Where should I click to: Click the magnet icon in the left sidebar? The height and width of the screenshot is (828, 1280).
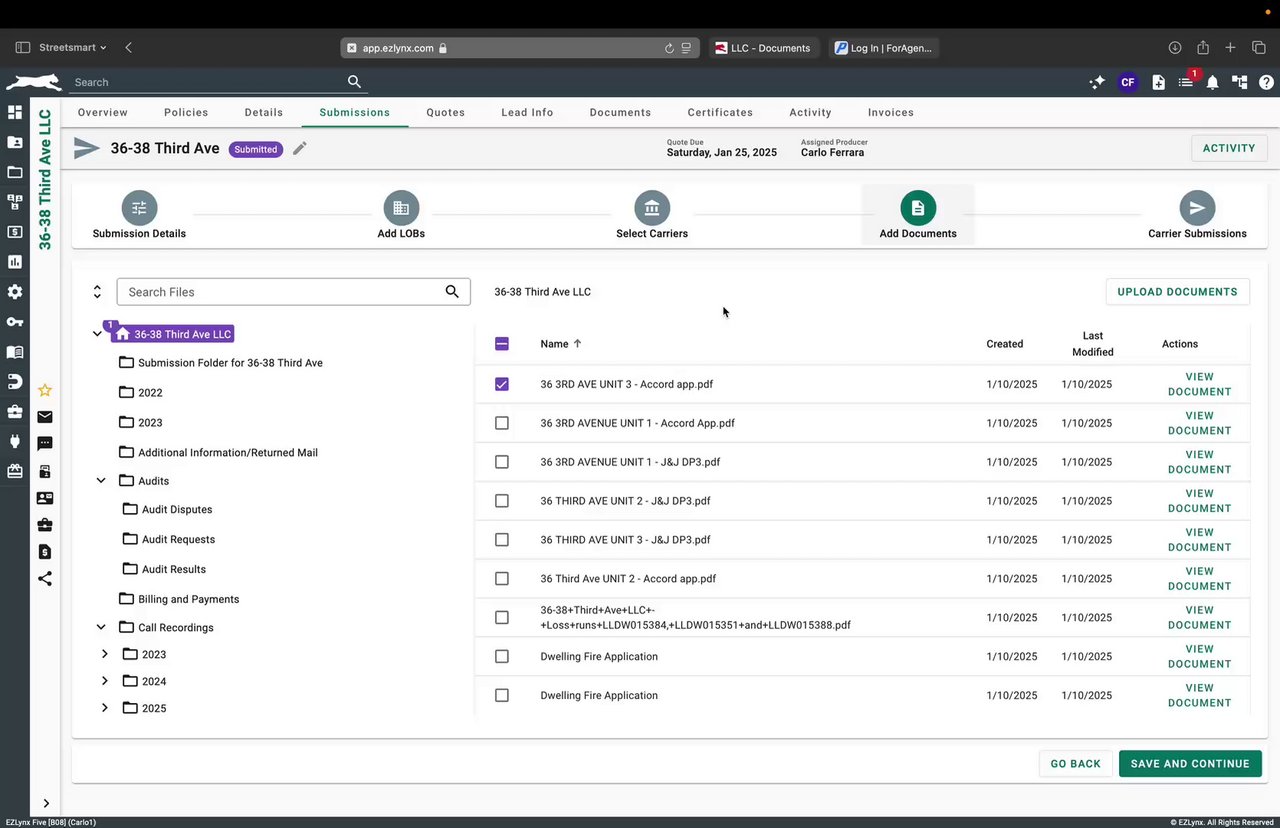pos(15,382)
